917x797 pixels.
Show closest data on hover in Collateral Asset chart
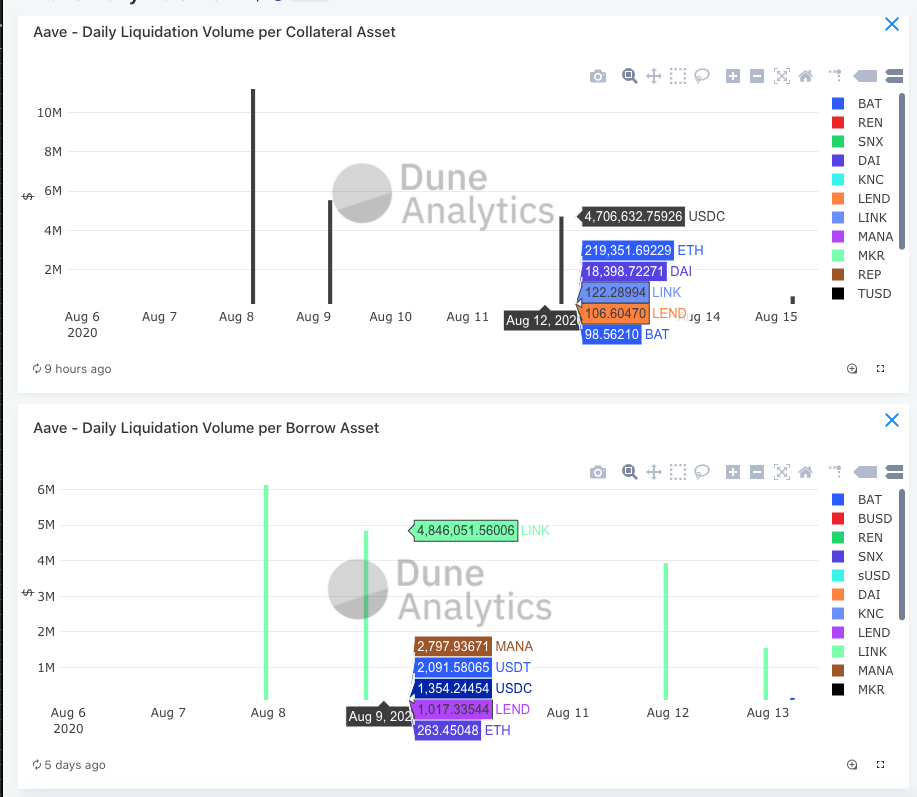click(866, 76)
